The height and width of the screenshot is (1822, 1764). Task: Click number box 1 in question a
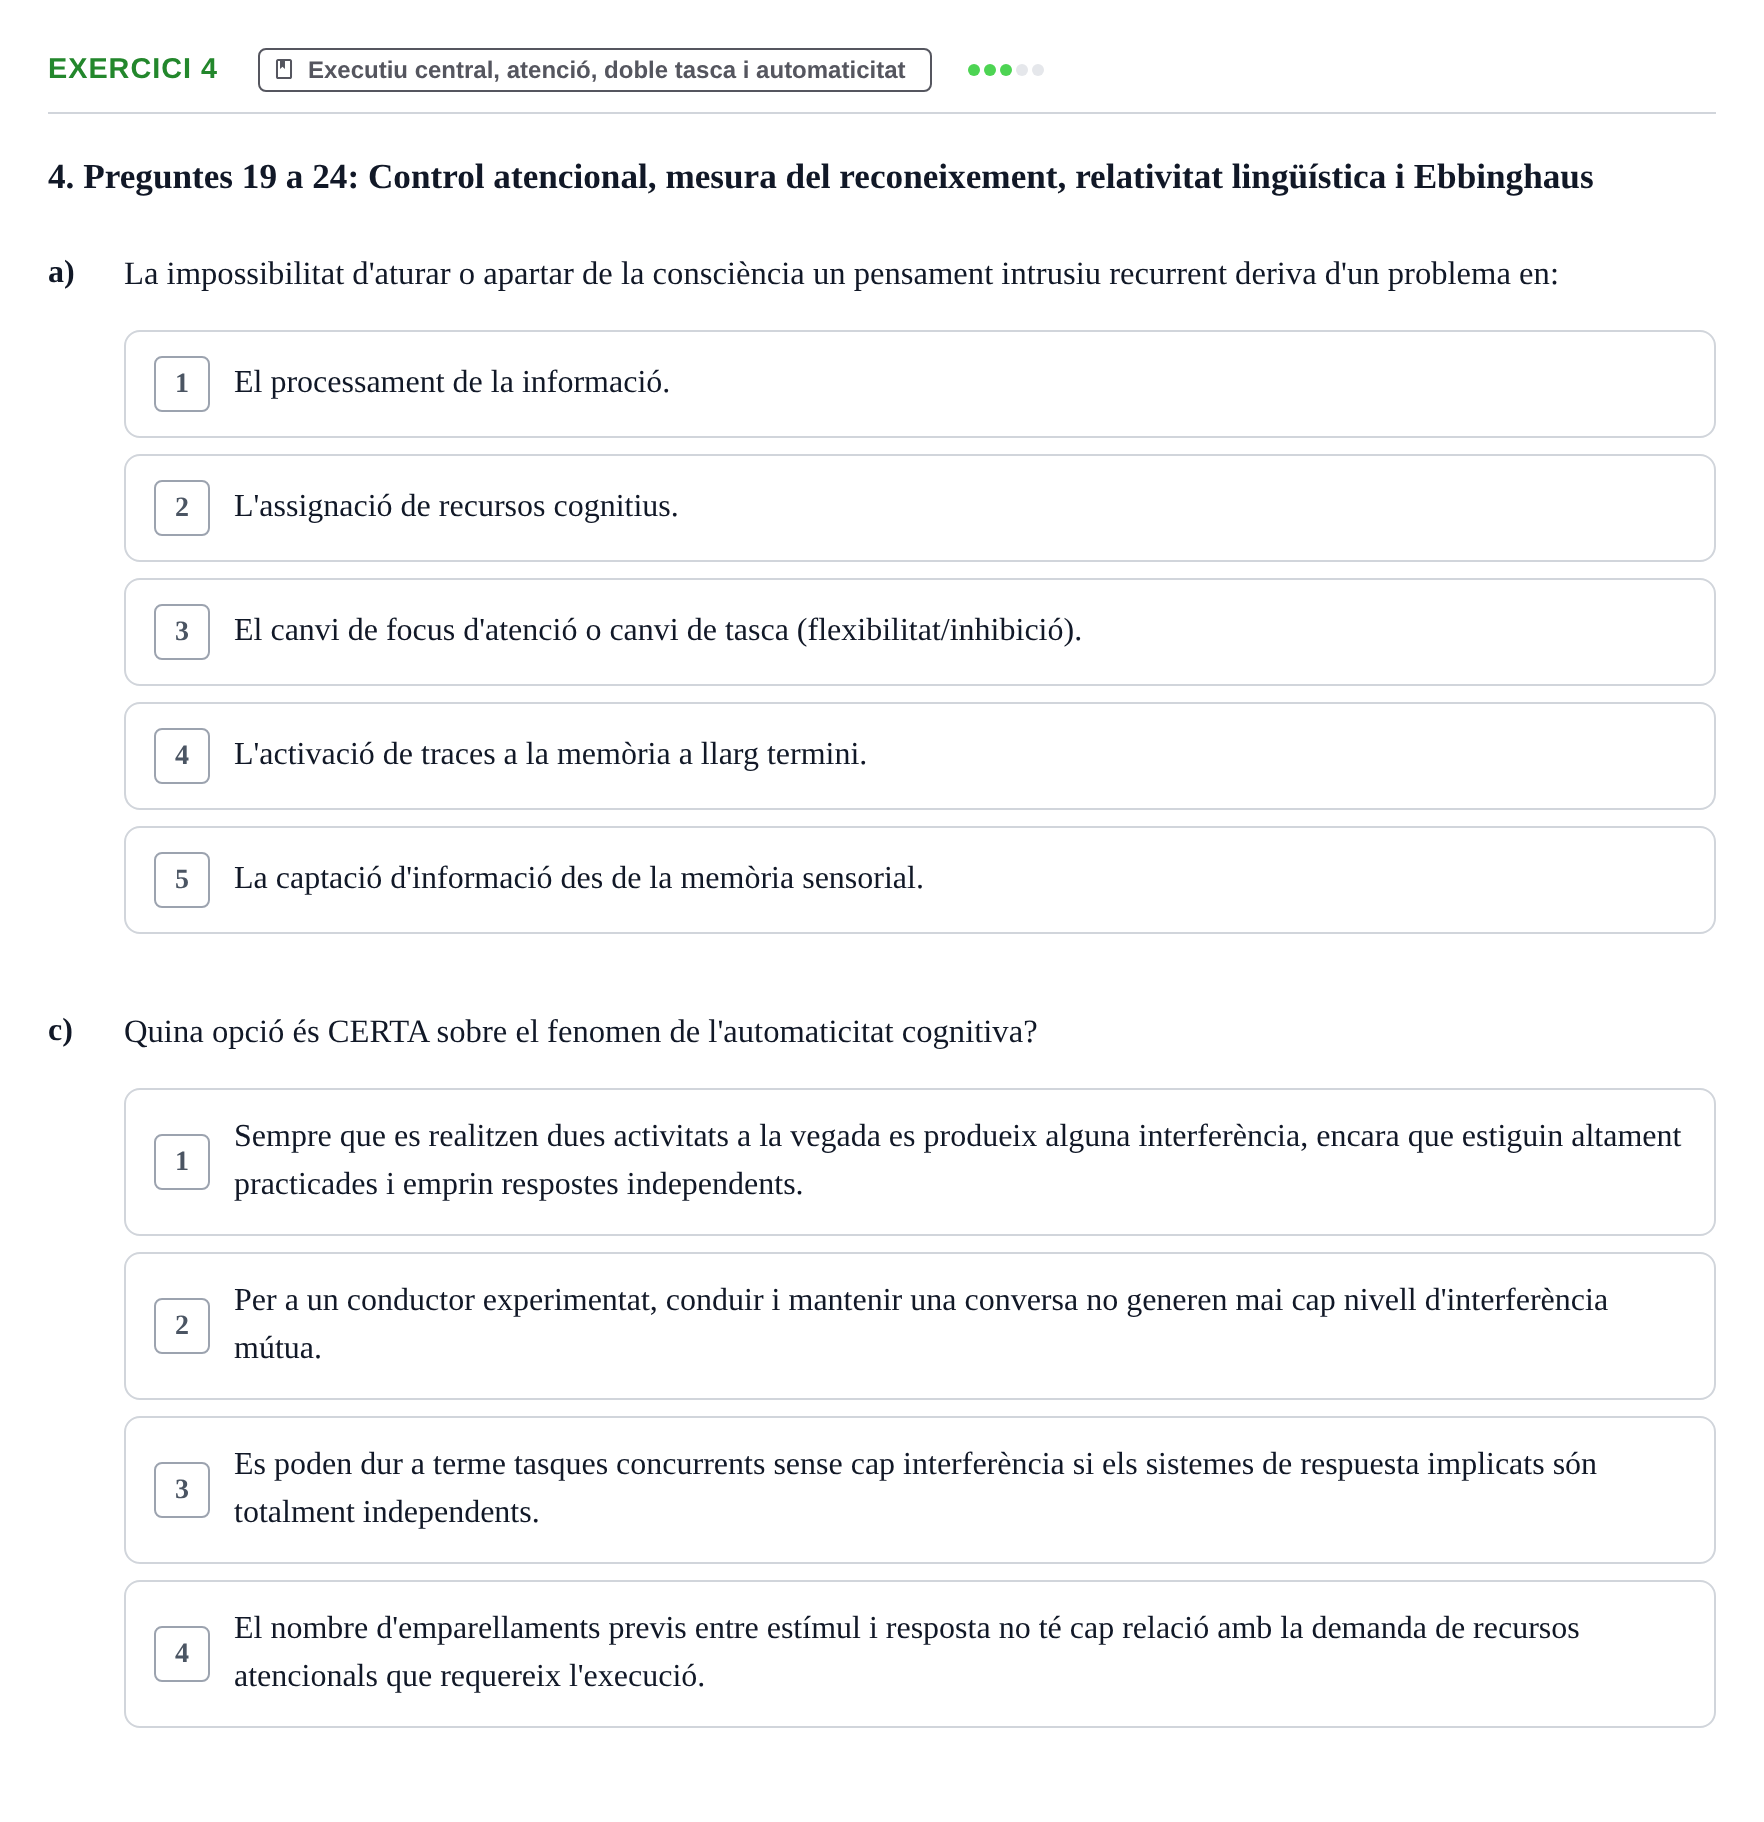182,384
